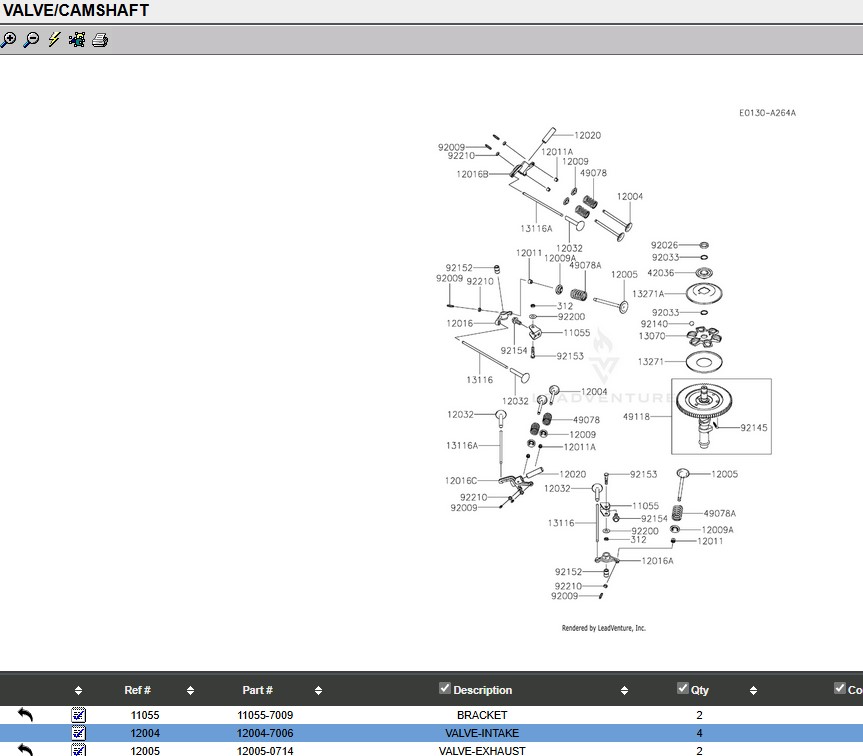Sort by the Part # column arrows
This screenshot has height=756, width=863.
pos(318,690)
